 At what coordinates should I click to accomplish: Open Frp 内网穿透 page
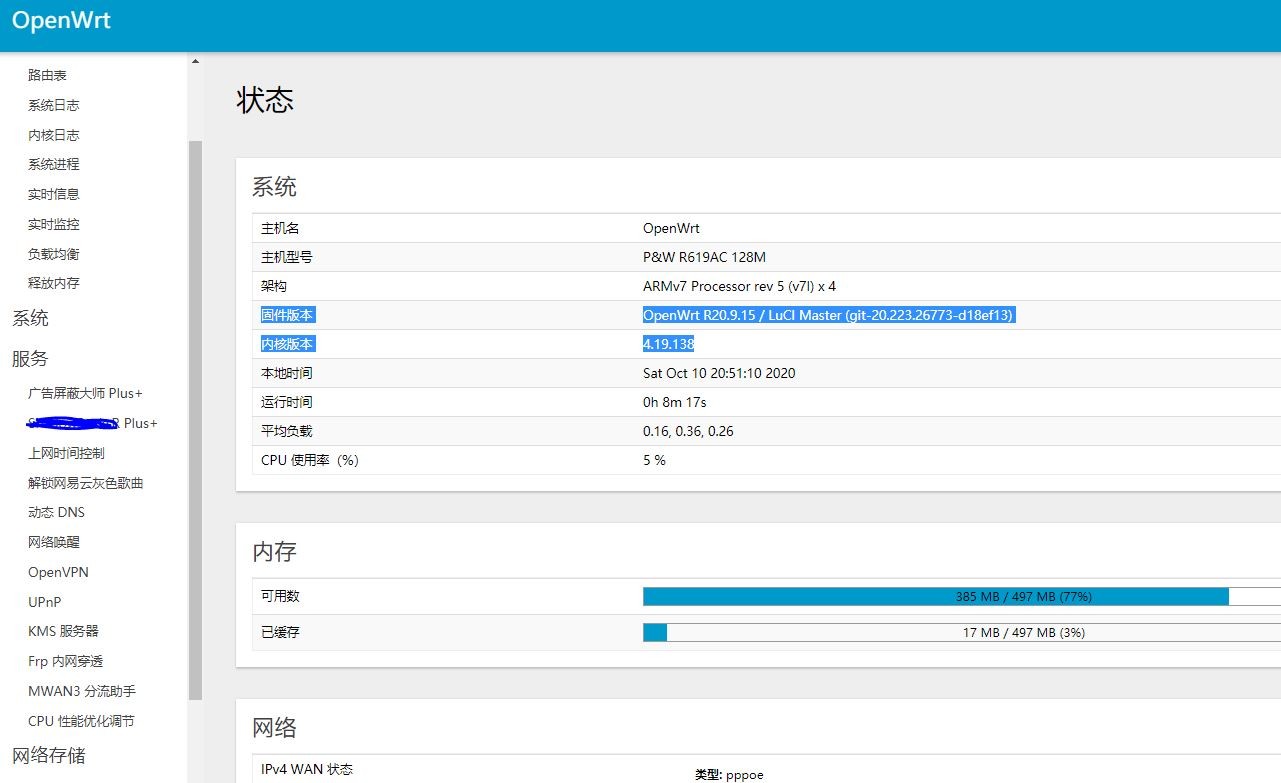[x=65, y=661]
